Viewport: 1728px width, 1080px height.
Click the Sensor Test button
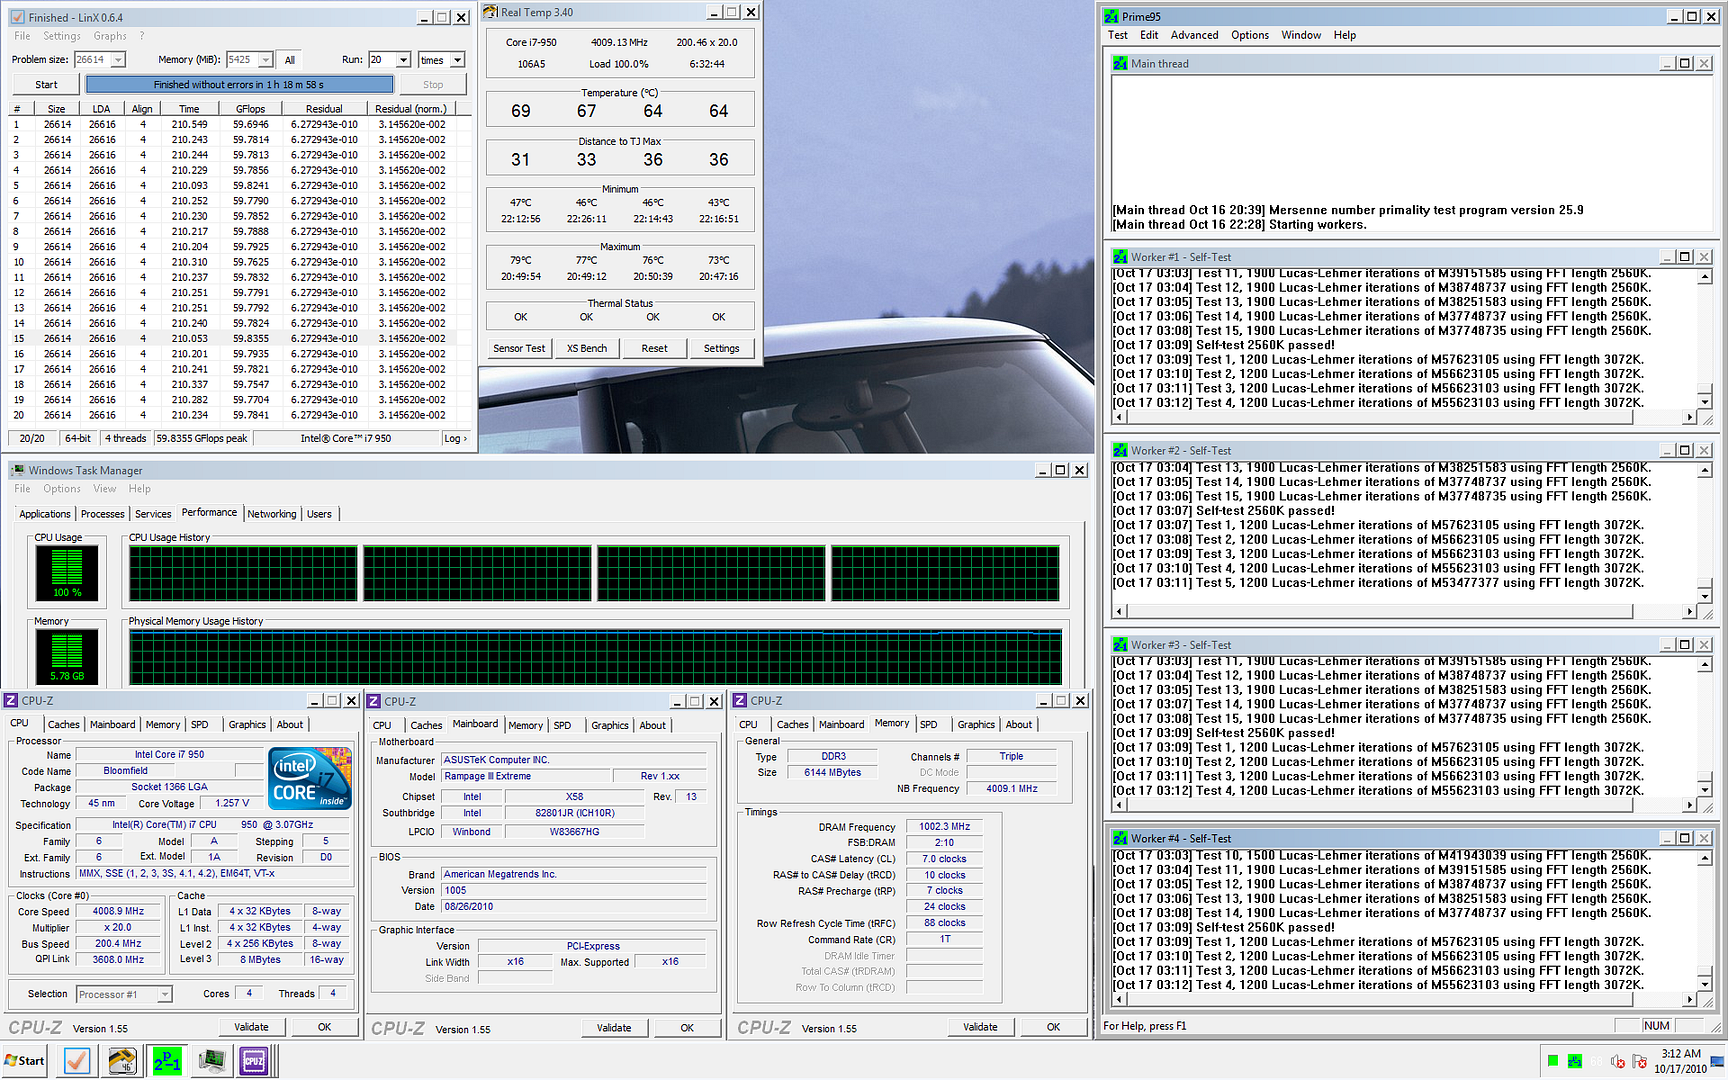[519, 348]
